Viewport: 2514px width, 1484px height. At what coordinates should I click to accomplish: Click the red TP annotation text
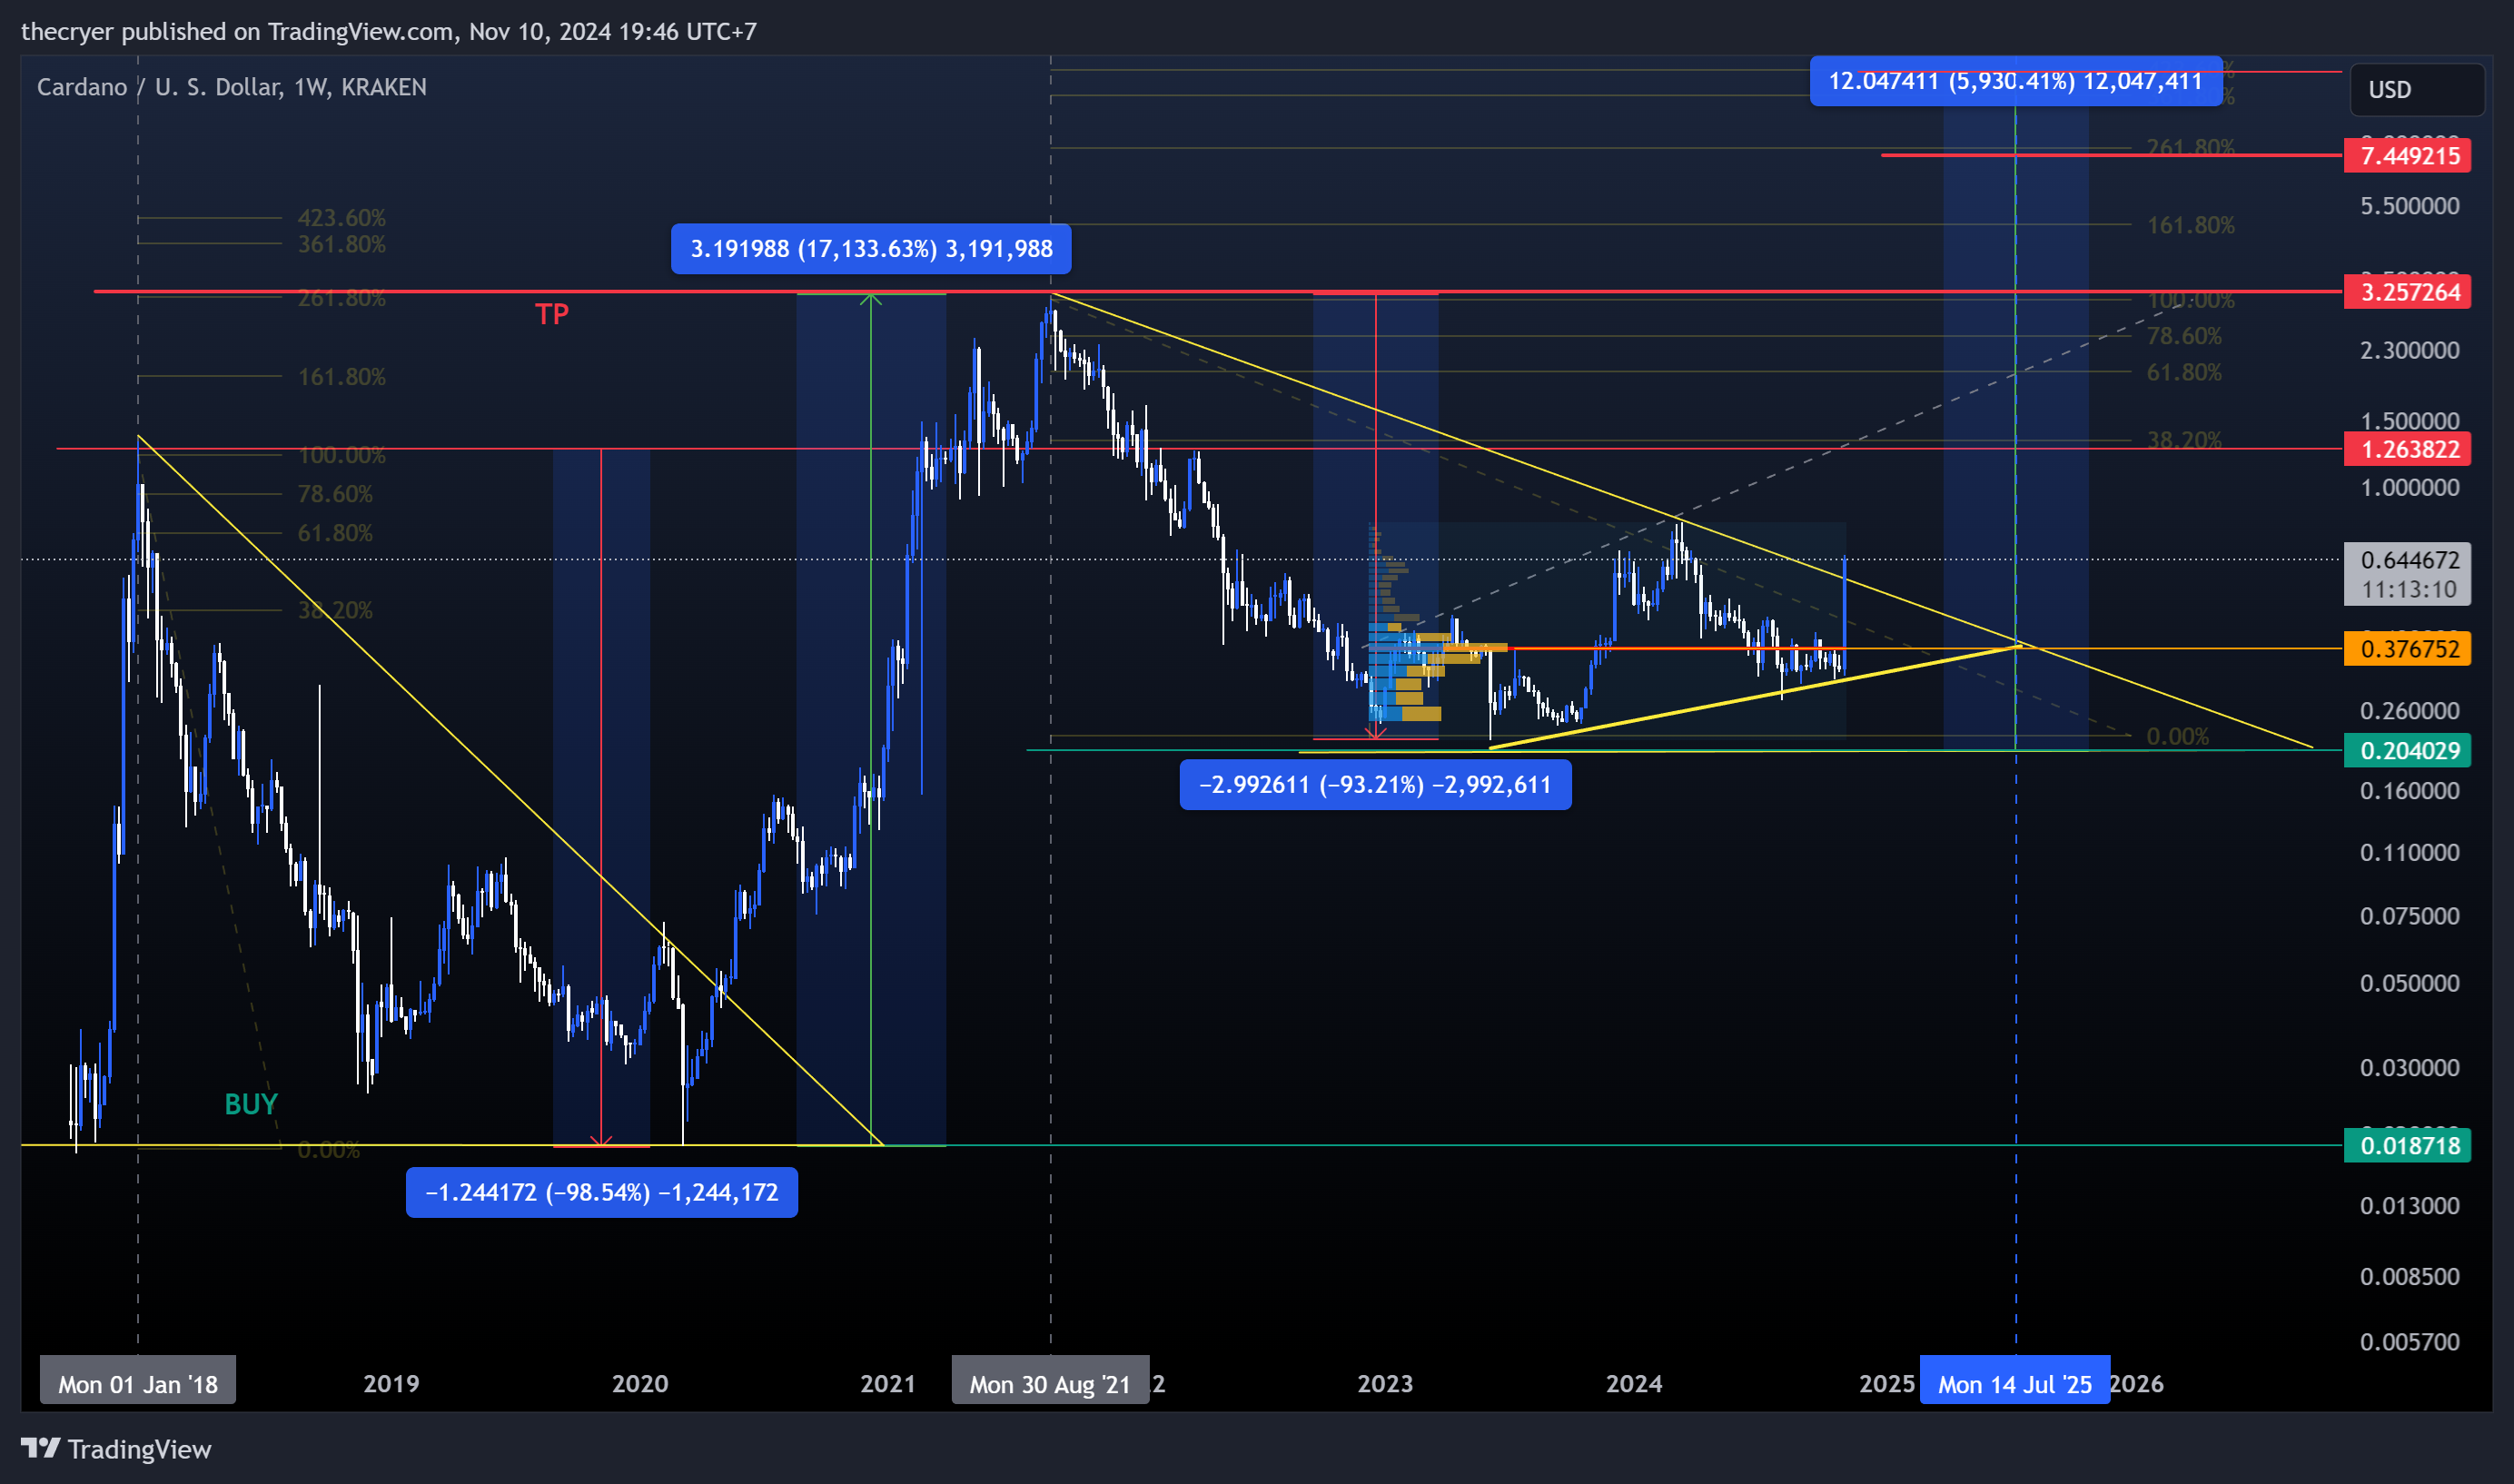coord(552,314)
